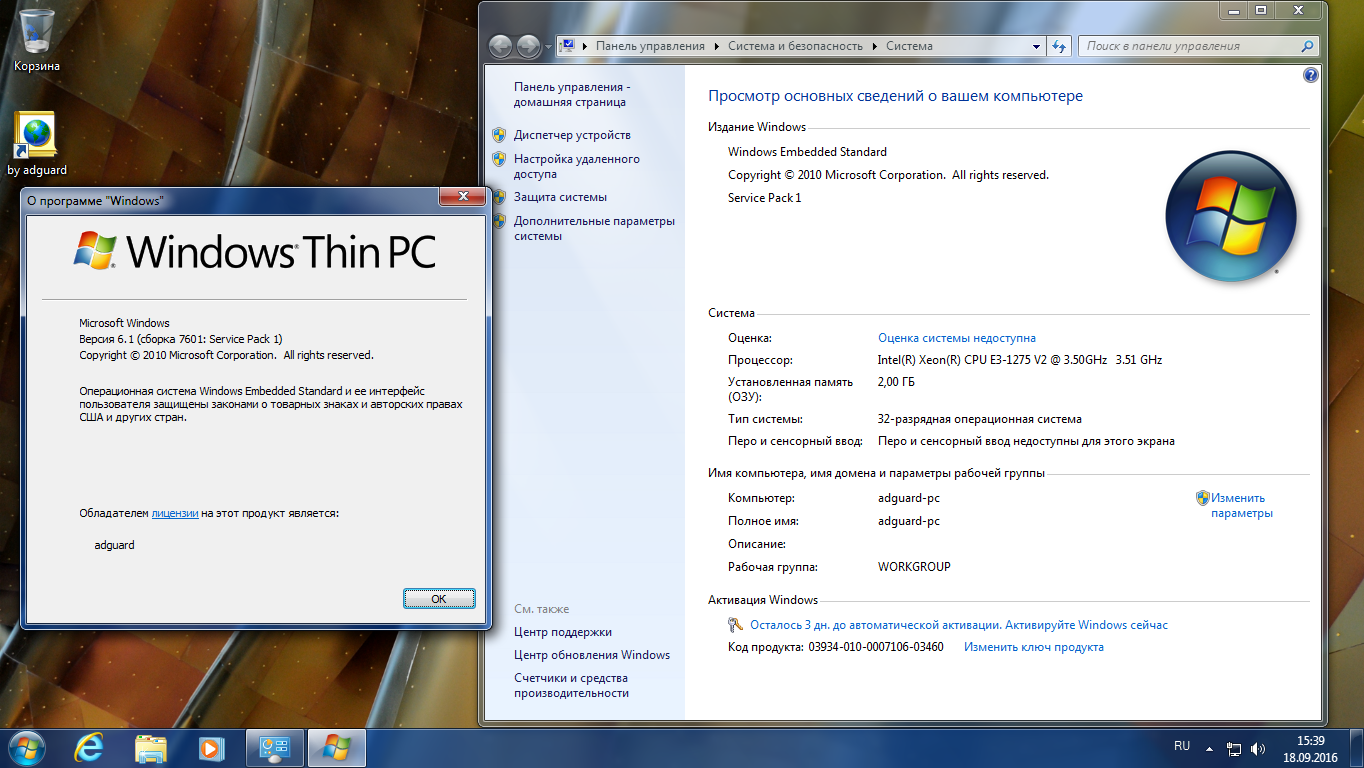Click the Forward navigation arrow

coord(529,46)
